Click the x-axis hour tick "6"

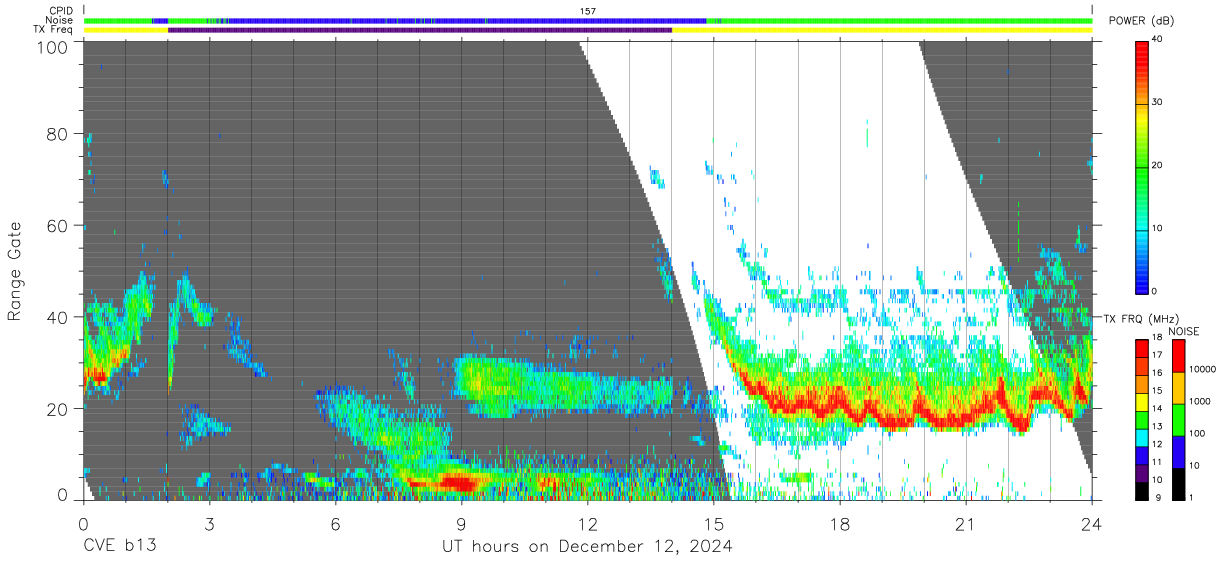point(335,523)
